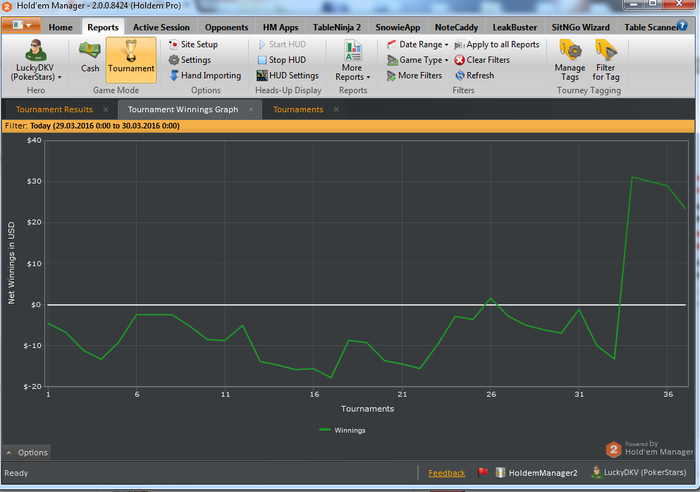Open the Active Session ribbon tab
The width and height of the screenshot is (700, 492).
click(161, 27)
